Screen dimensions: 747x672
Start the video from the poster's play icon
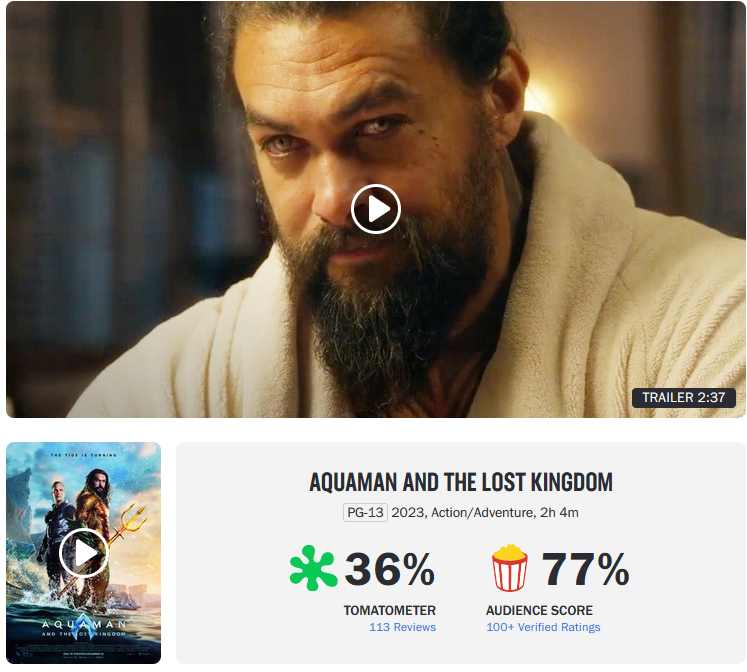pyautogui.click(x=84, y=553)
